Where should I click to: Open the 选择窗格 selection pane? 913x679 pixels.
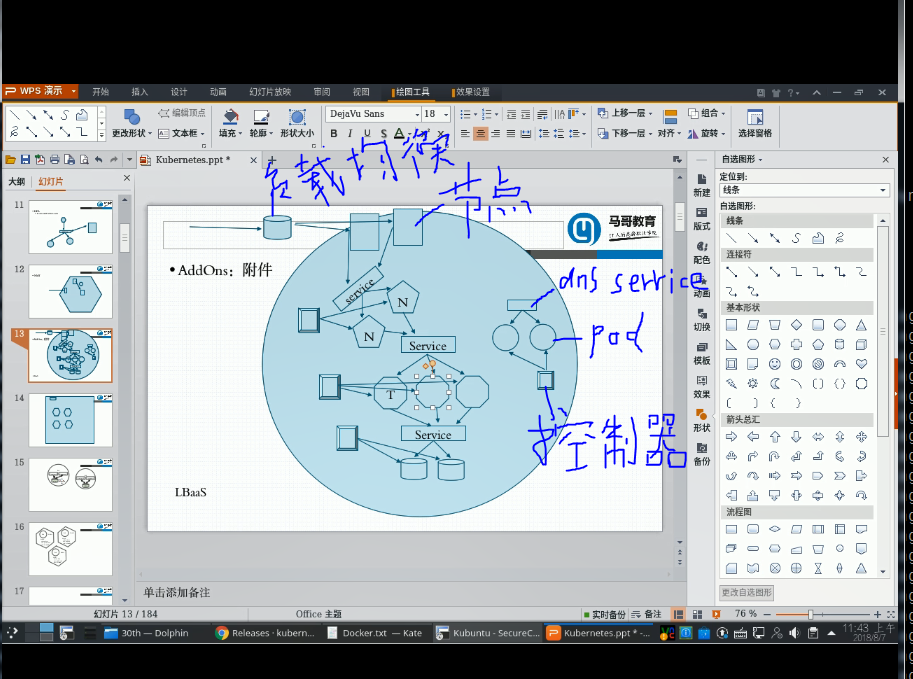(755, 123)
